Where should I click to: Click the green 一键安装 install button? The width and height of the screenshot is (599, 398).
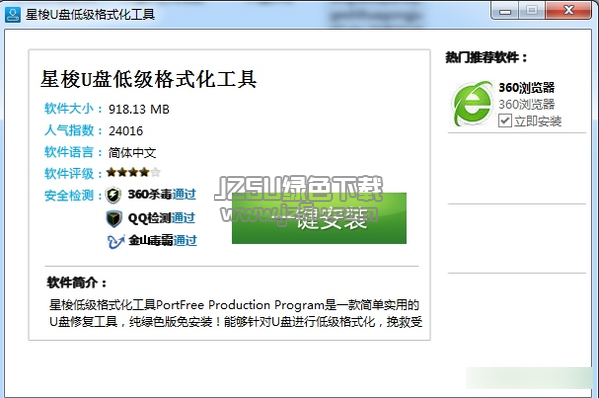pyautogui.click(x=319, y=218)
